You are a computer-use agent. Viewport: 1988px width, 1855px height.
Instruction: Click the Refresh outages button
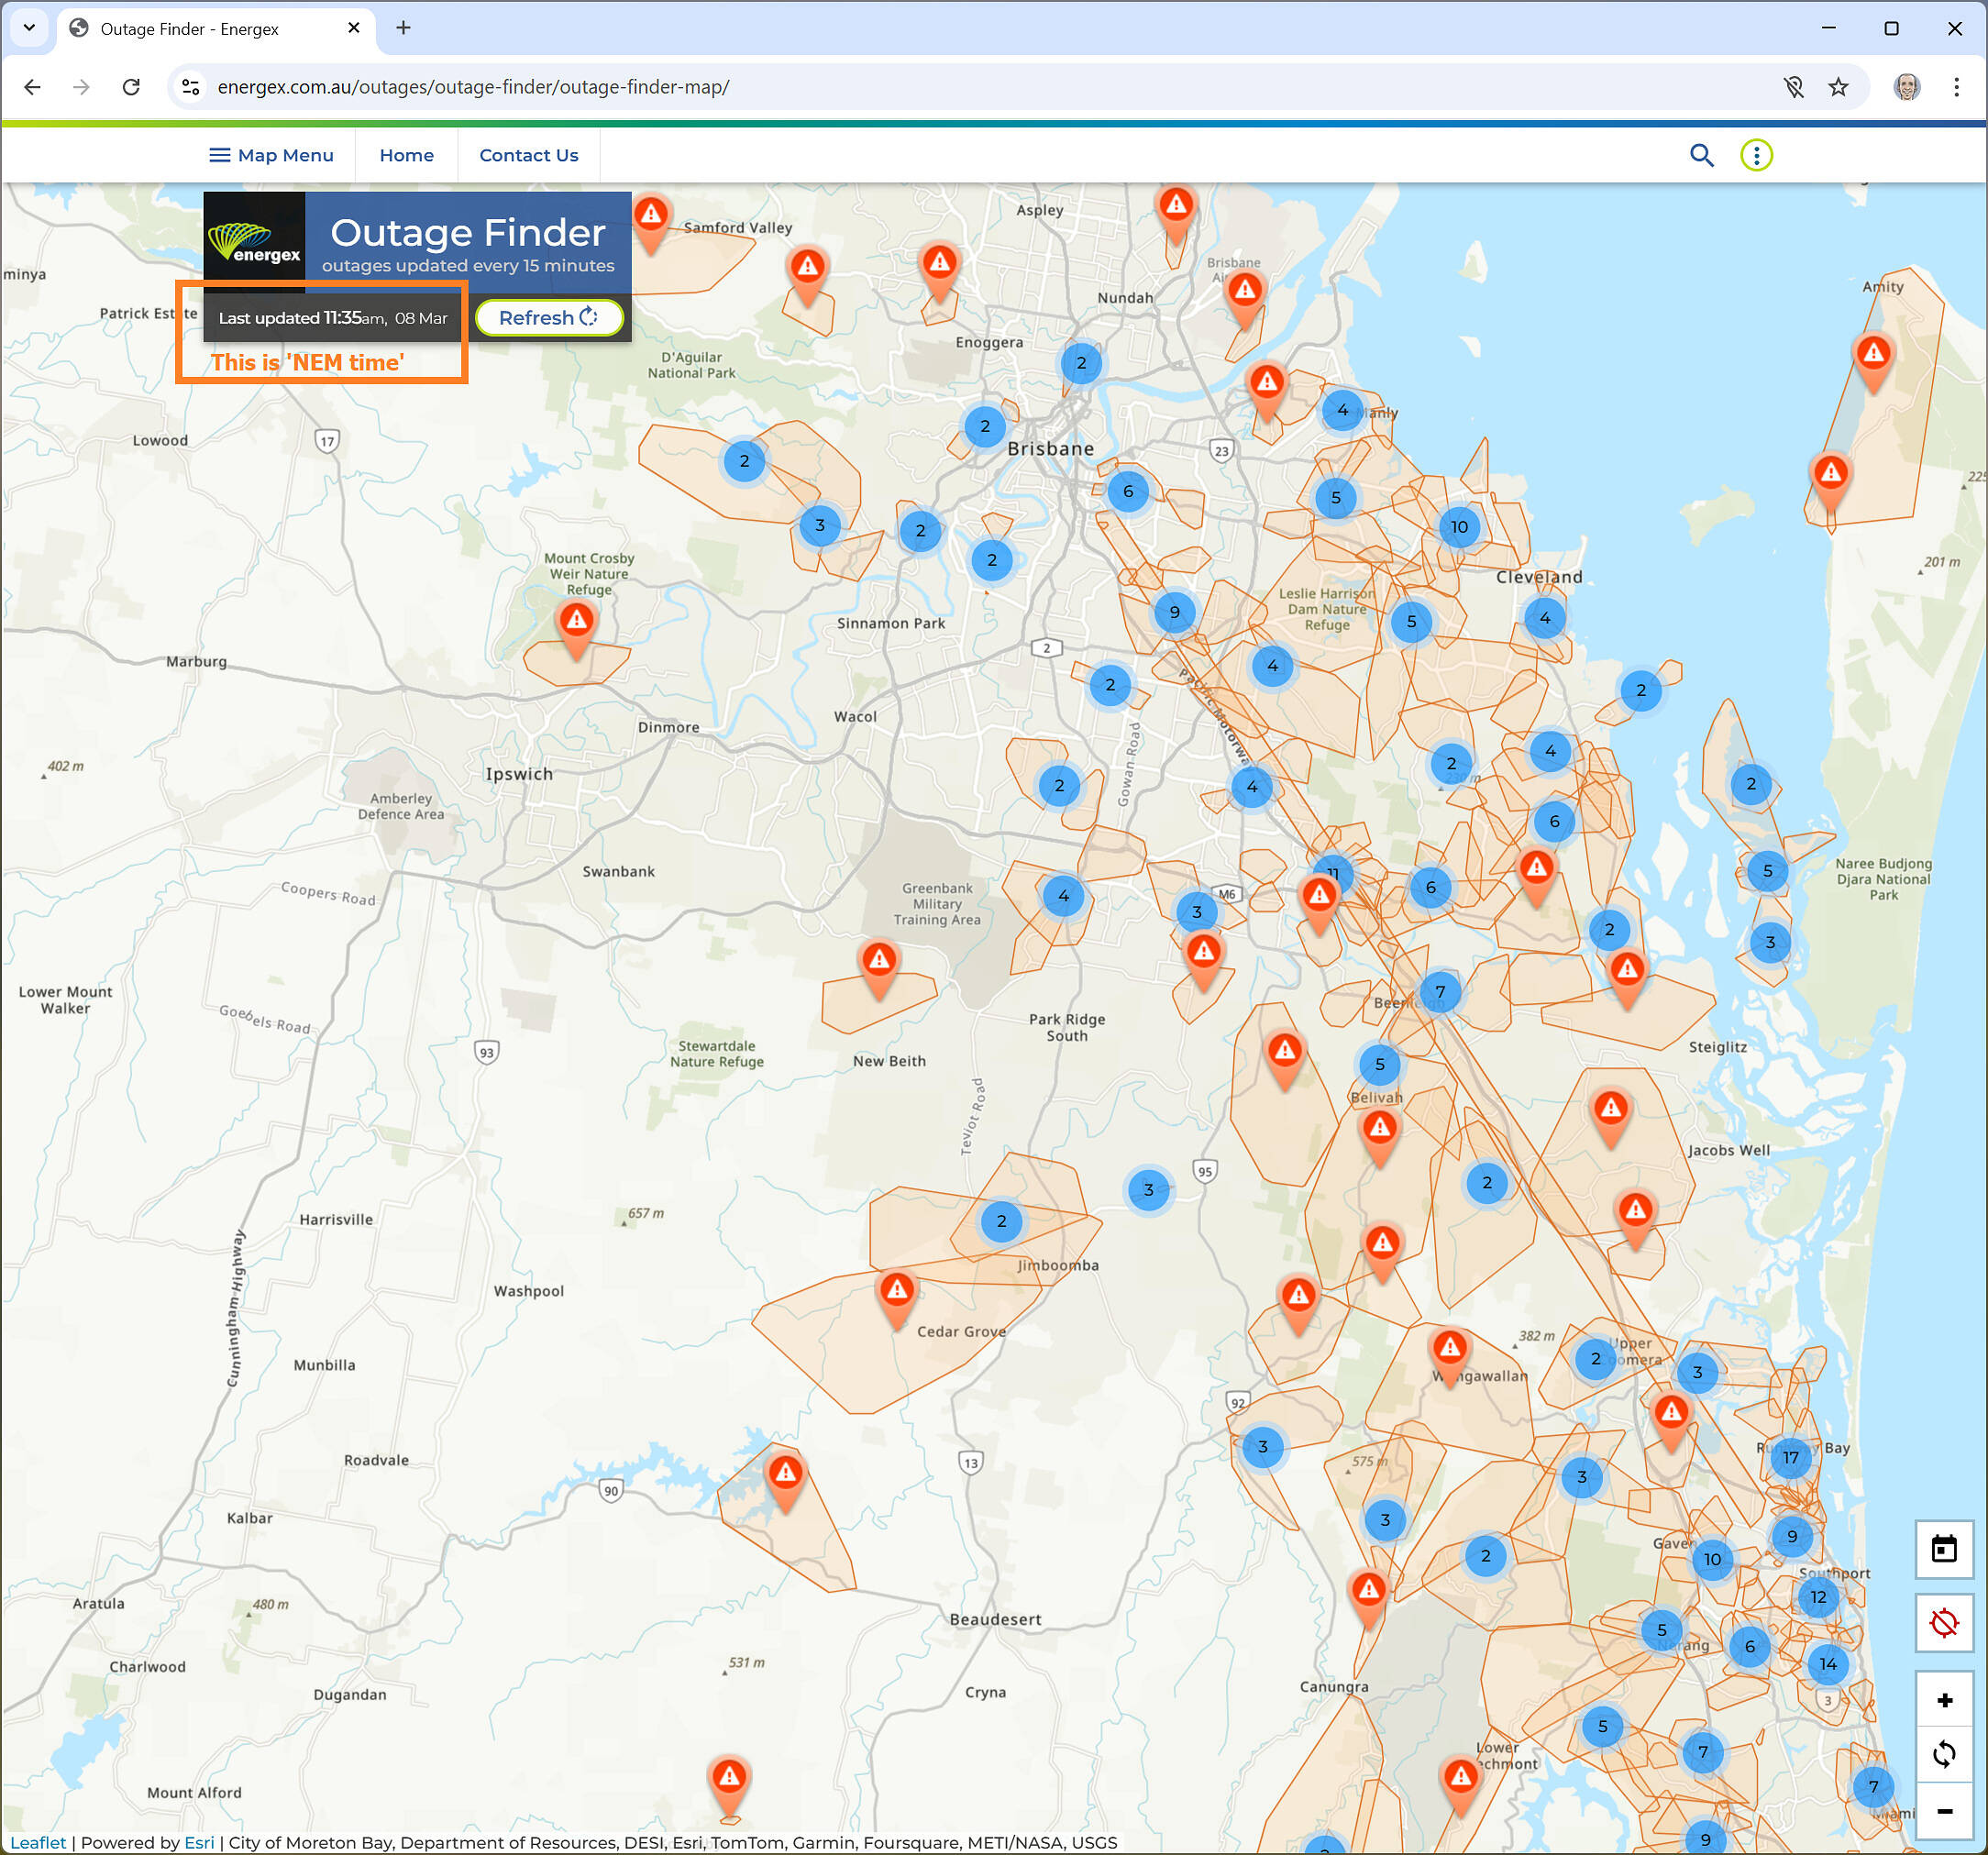click(549, 317)
